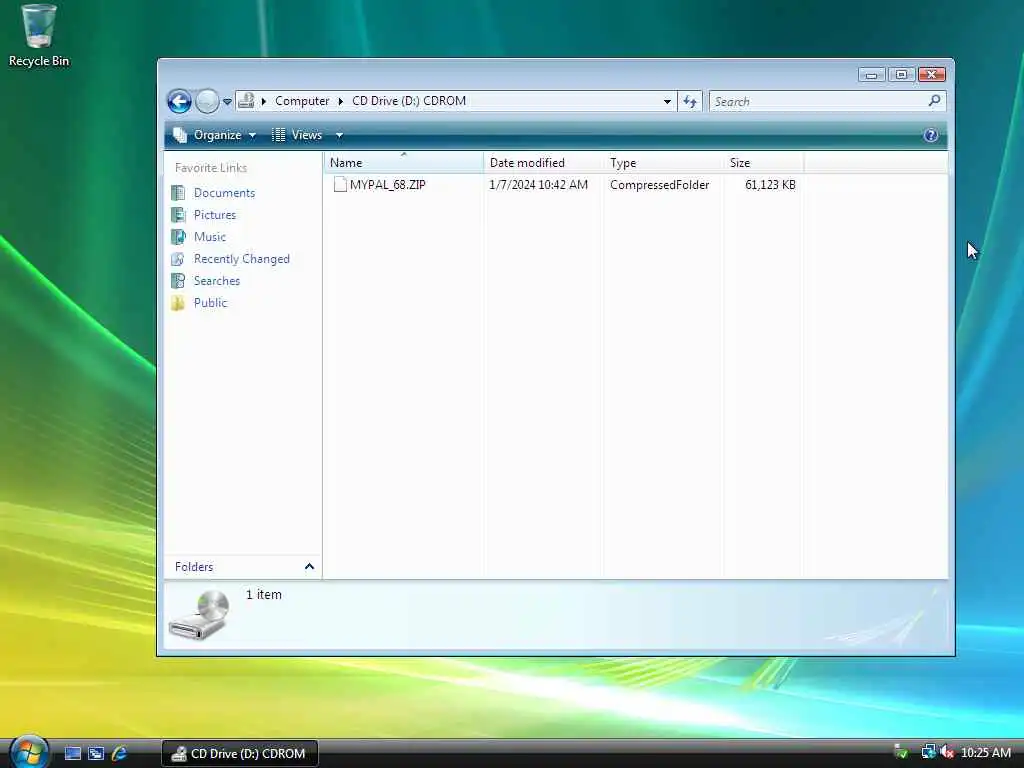Click the search magnifier icon
The image size is (1024, 768).
point(935,101)
